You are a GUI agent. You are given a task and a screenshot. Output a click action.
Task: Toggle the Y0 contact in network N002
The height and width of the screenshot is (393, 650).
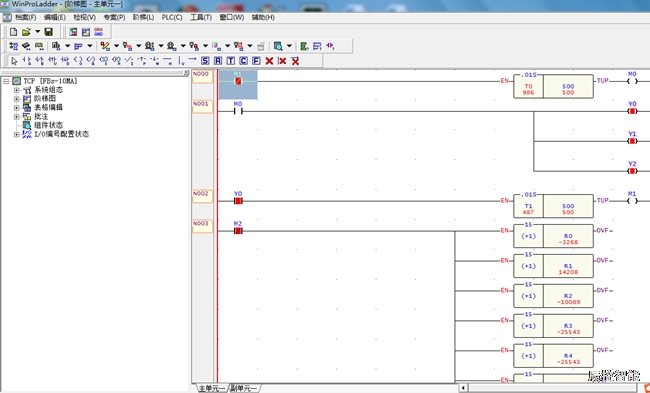click(x=238, y=201)
